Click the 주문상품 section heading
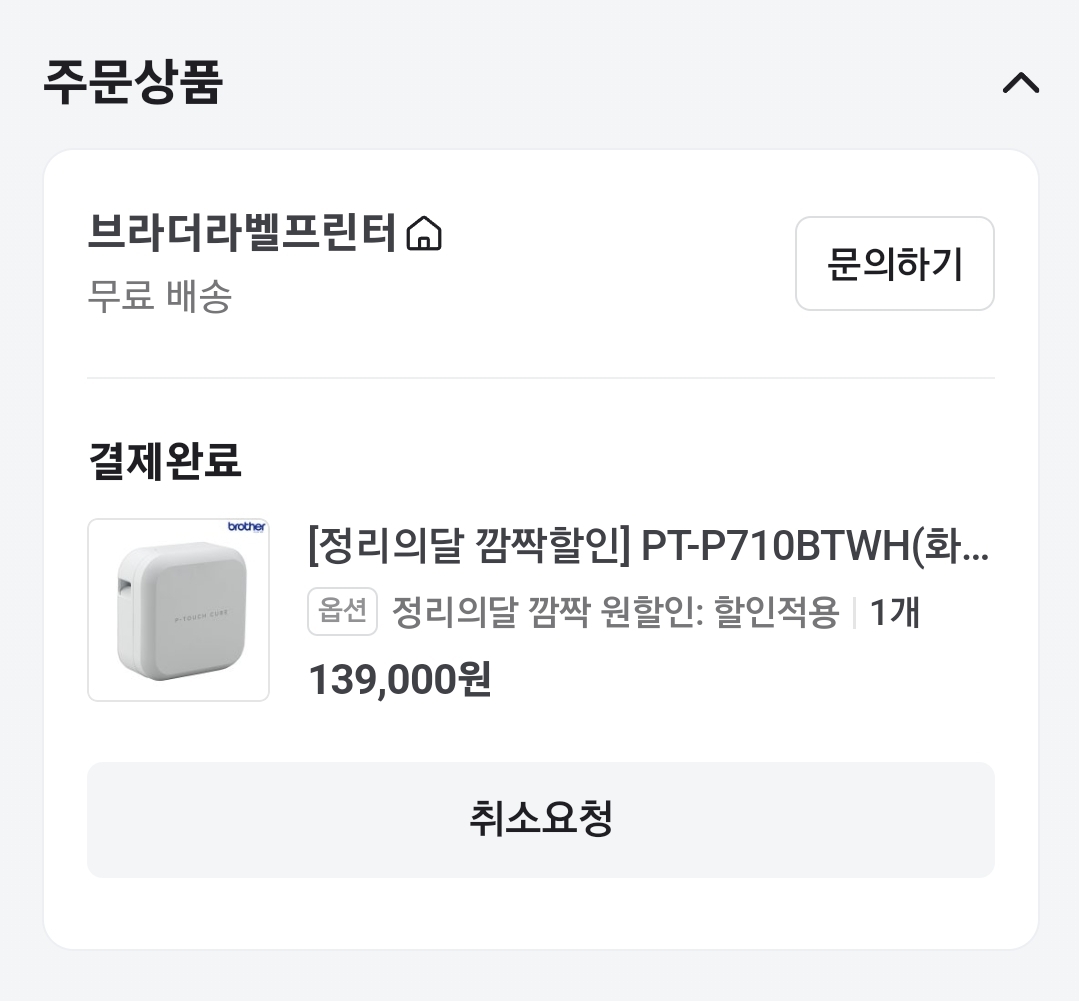The image size is (1079, 1001). pyautogui.click(x=132, y=83)
